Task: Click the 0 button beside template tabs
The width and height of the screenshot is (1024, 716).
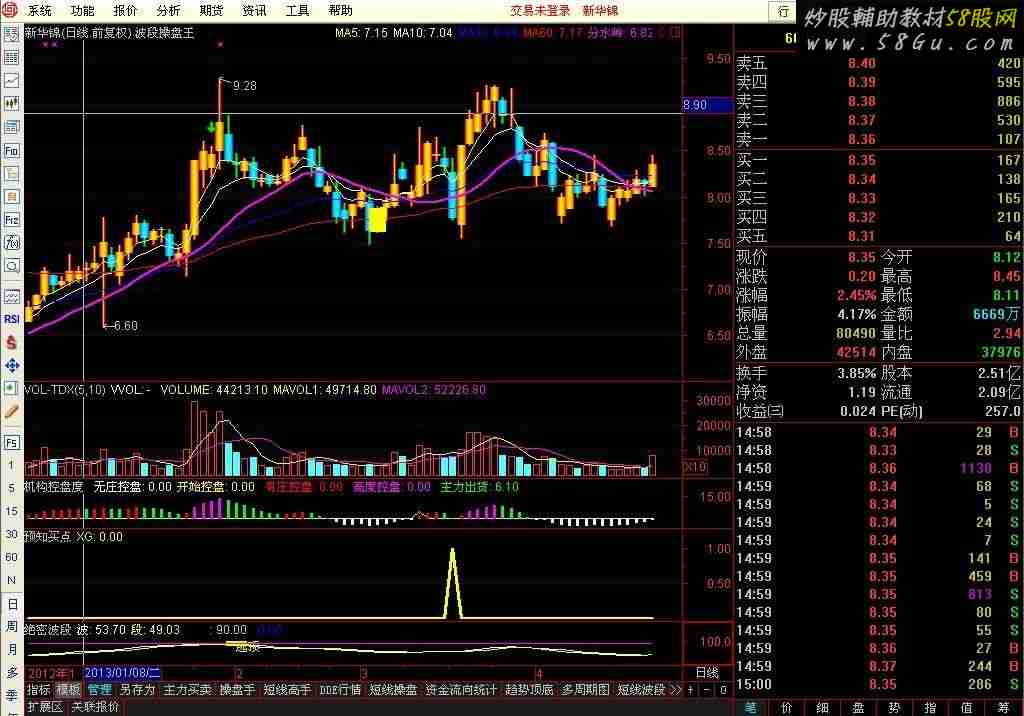Action: click(x=723, y=690)
